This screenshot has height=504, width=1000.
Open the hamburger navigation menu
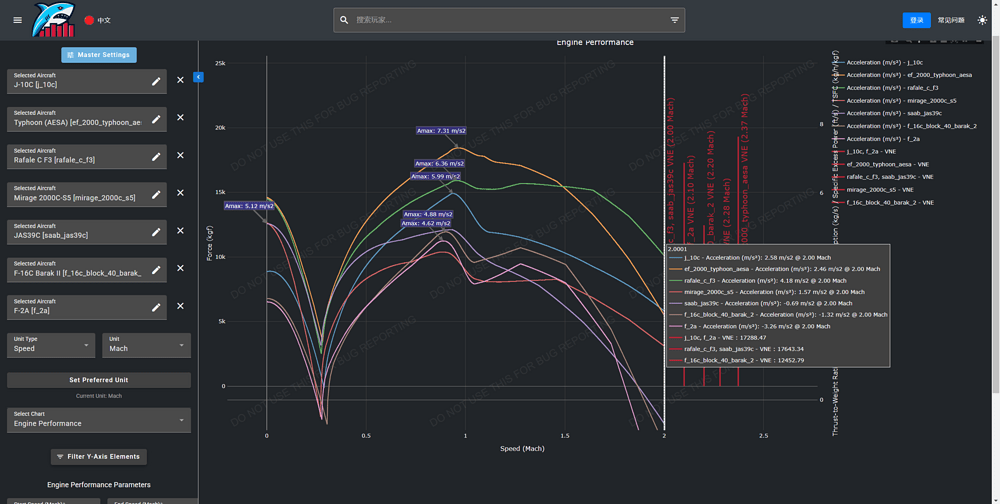(x=17, y=20)
